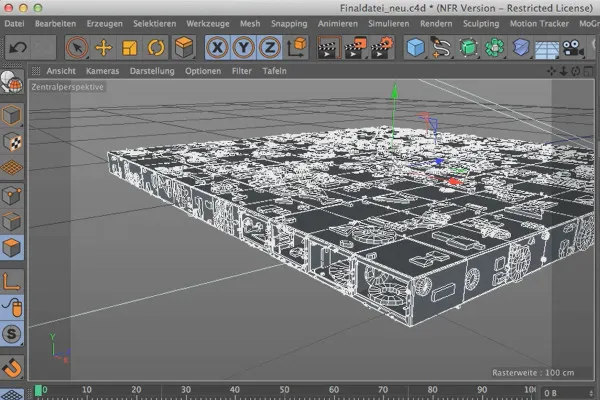This screenshot has height=400, width=600.
Task: Open the render settings
Action: coord(381,48)
